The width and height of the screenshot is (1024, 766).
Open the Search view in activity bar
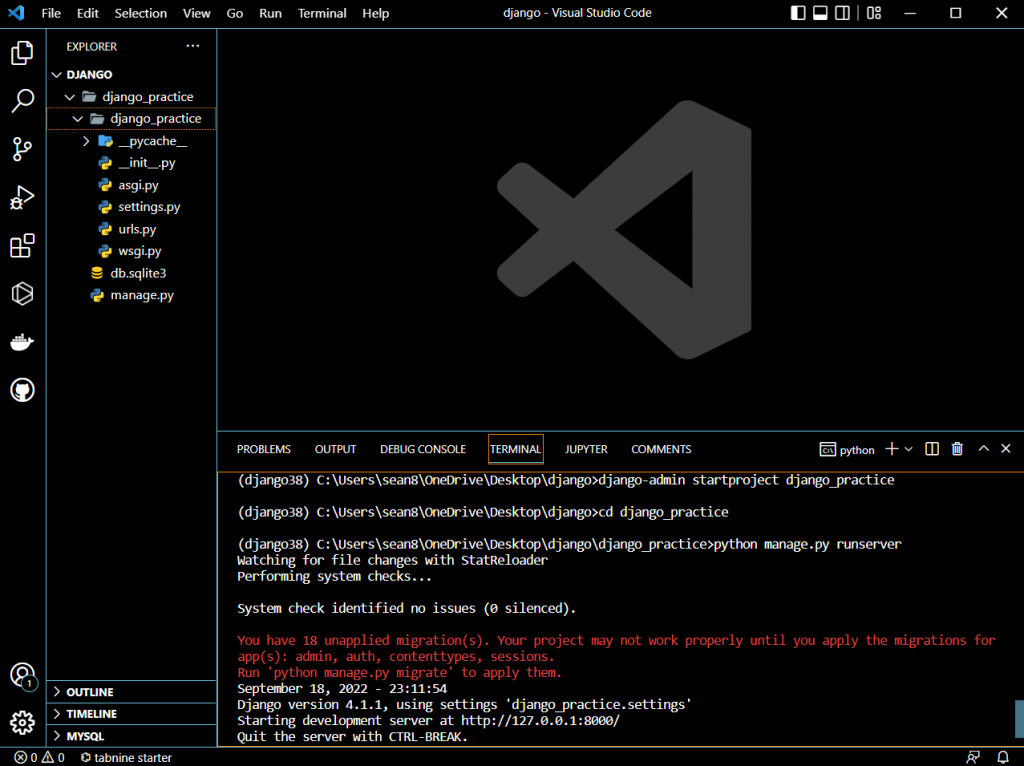[22, 101]
